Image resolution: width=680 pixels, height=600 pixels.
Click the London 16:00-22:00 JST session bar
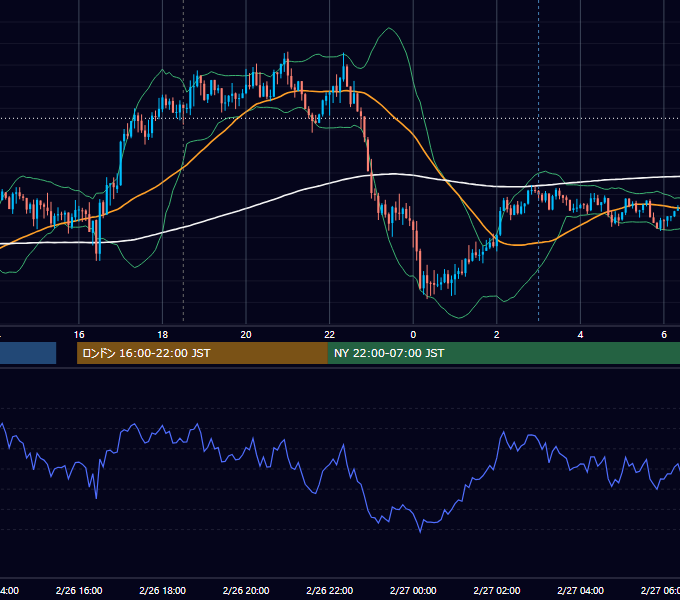coord(202,353)
